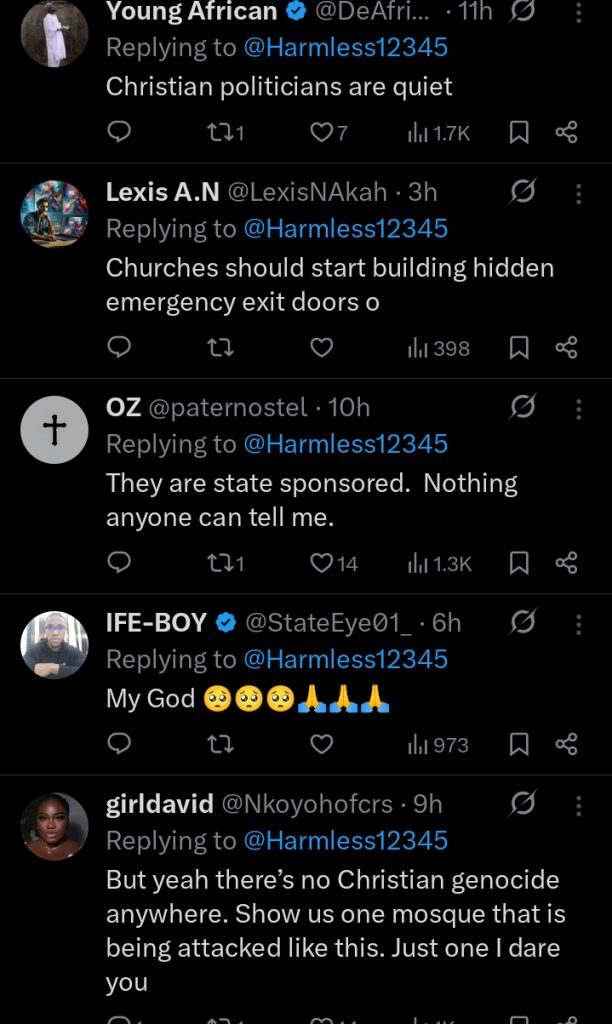Repost OZ's state sponsored tweet
This screenshot has width=612, height=1024.
(x=223, y=563)
